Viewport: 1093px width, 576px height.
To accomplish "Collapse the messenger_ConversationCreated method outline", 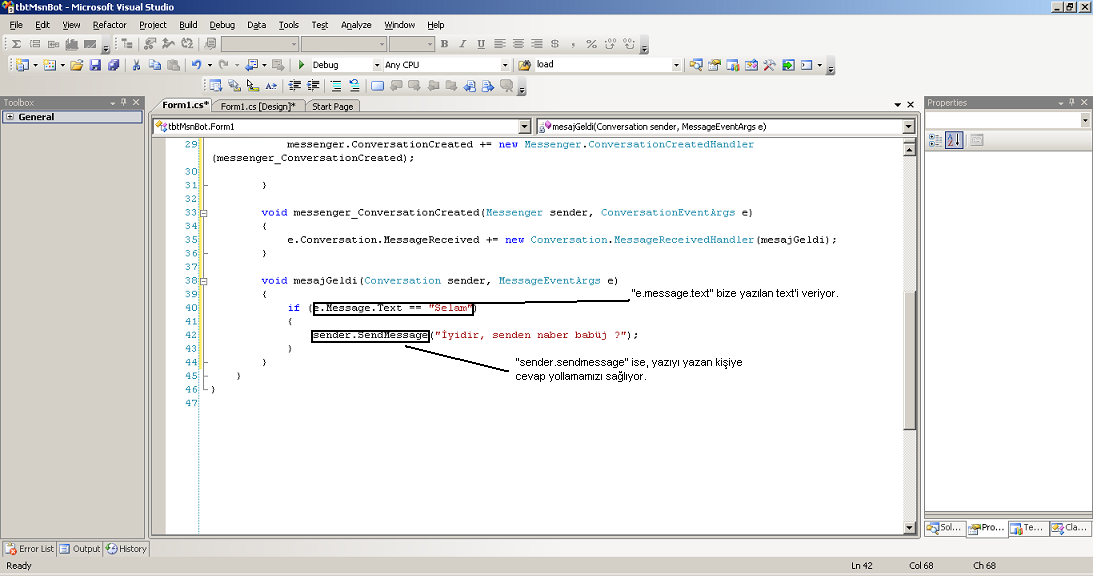I will (204, 213).
